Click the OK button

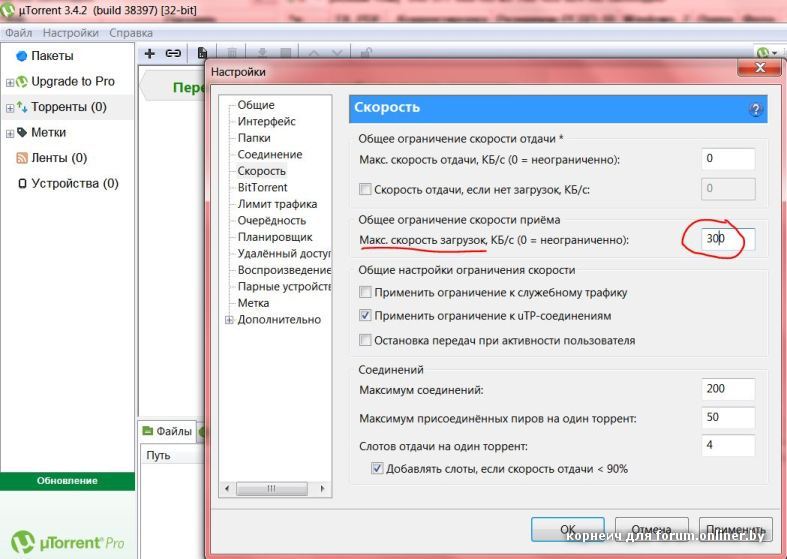click(568, 529)
